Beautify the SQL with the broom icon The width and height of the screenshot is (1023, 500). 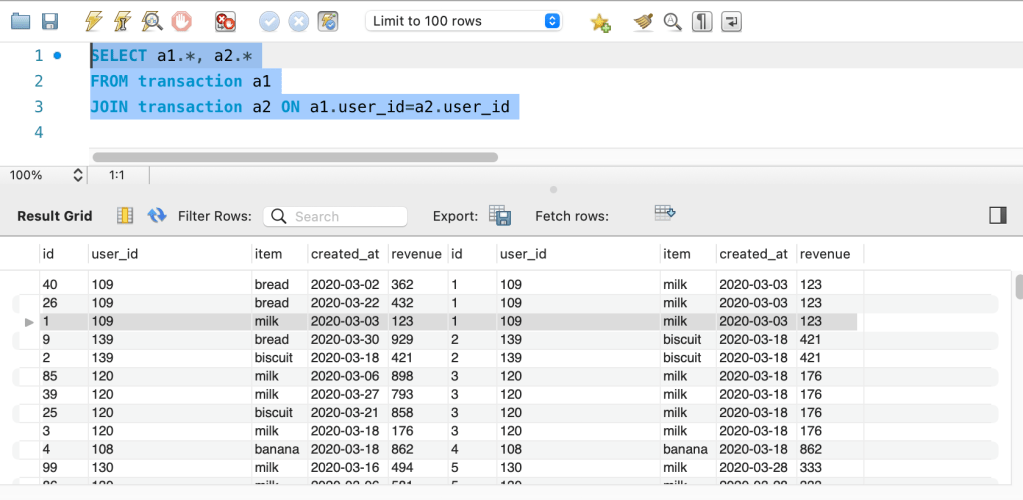pos(643,21)
